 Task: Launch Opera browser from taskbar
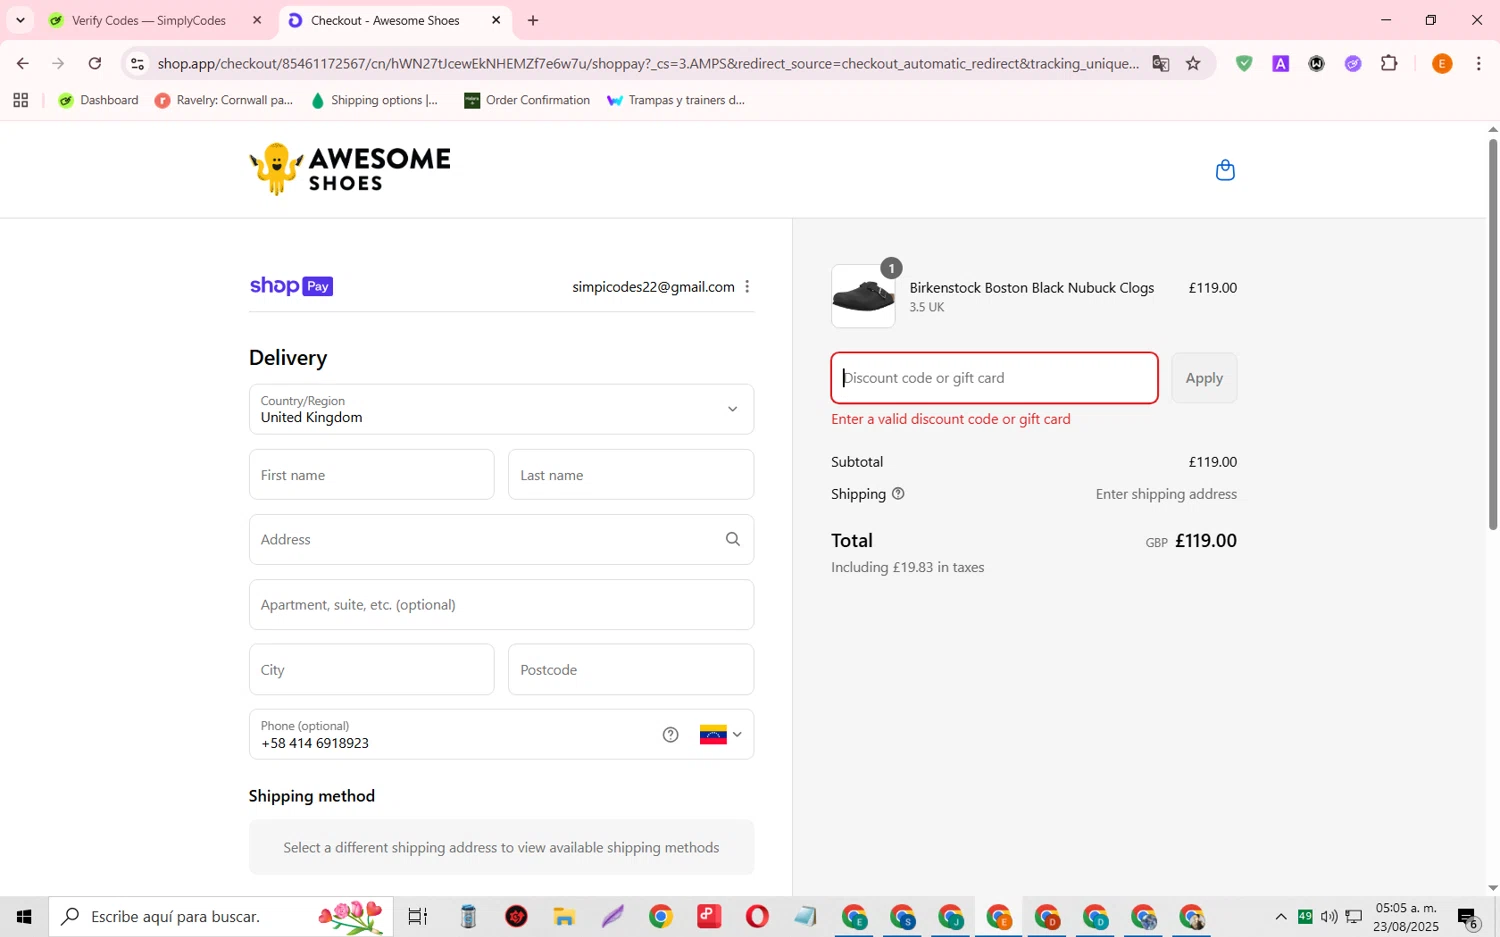pos(757,916)
